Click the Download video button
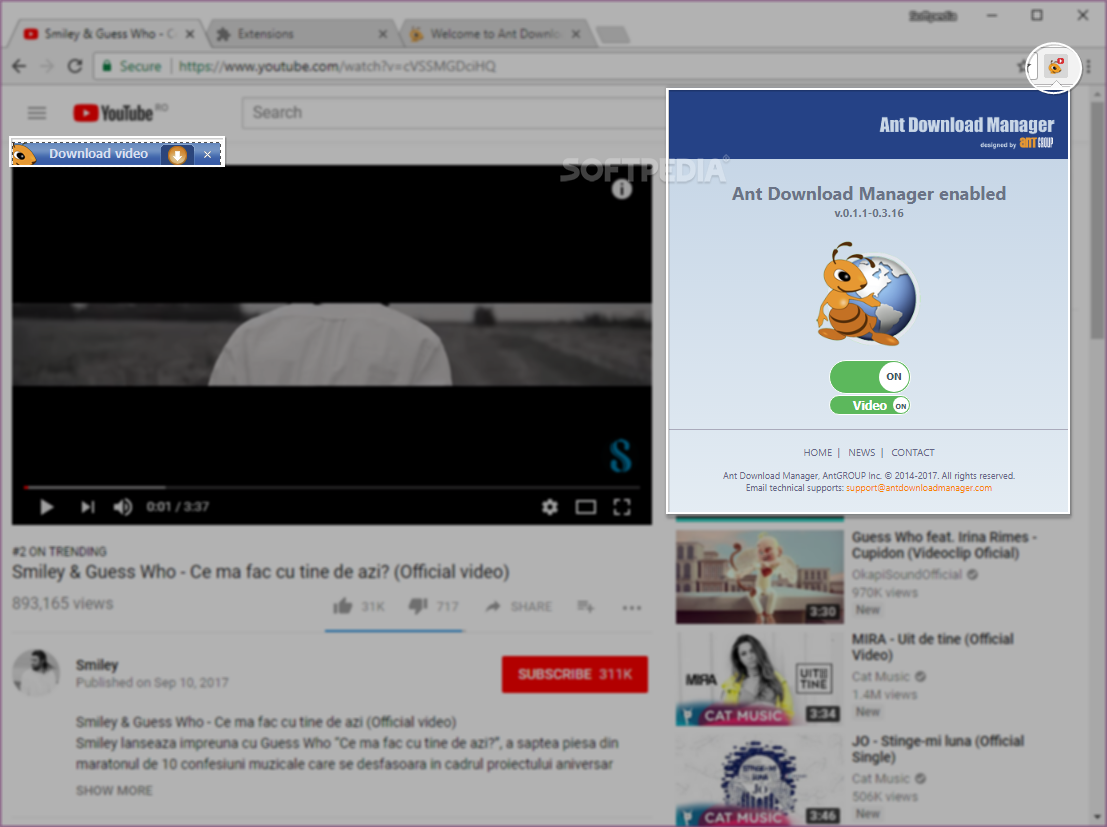This screenshot has height=827, width=1107. [98, 154]
